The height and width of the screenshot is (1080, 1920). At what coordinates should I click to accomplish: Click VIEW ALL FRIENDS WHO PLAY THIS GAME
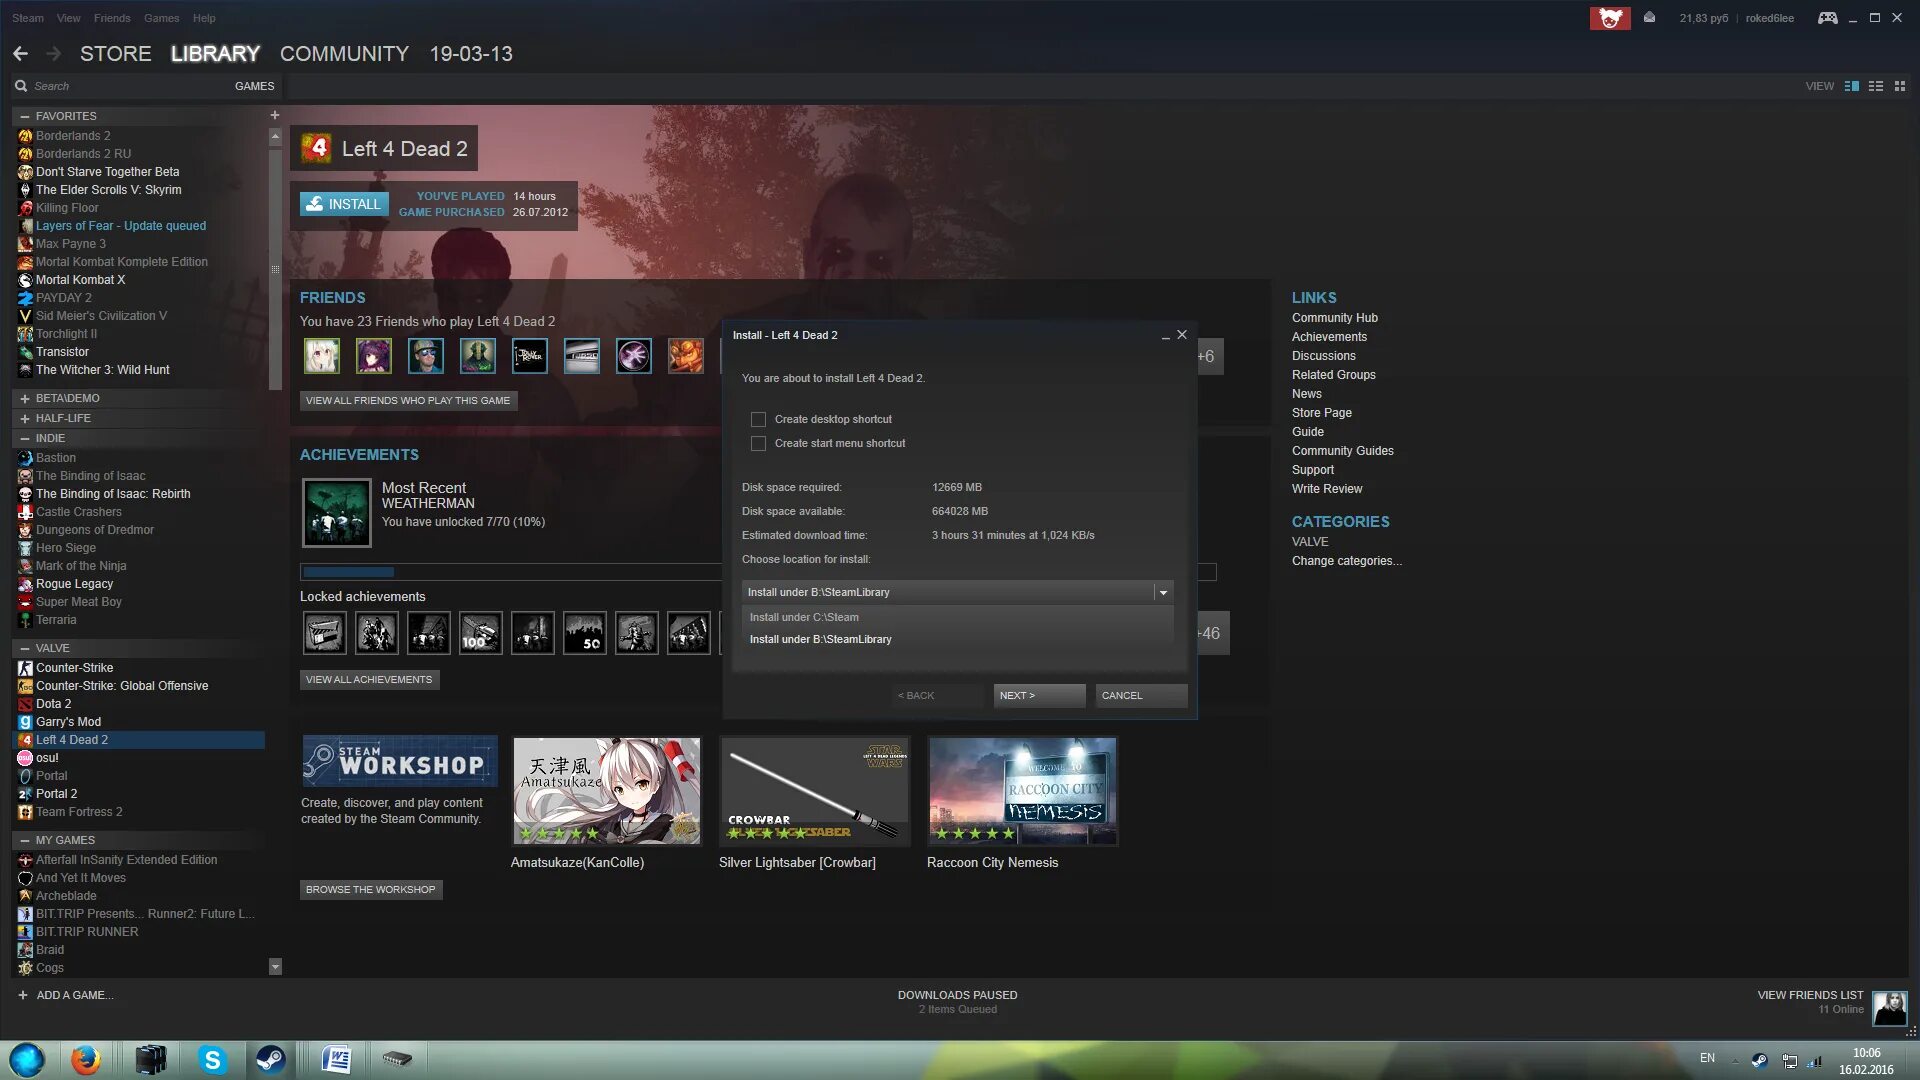click(x=408, y=401)
